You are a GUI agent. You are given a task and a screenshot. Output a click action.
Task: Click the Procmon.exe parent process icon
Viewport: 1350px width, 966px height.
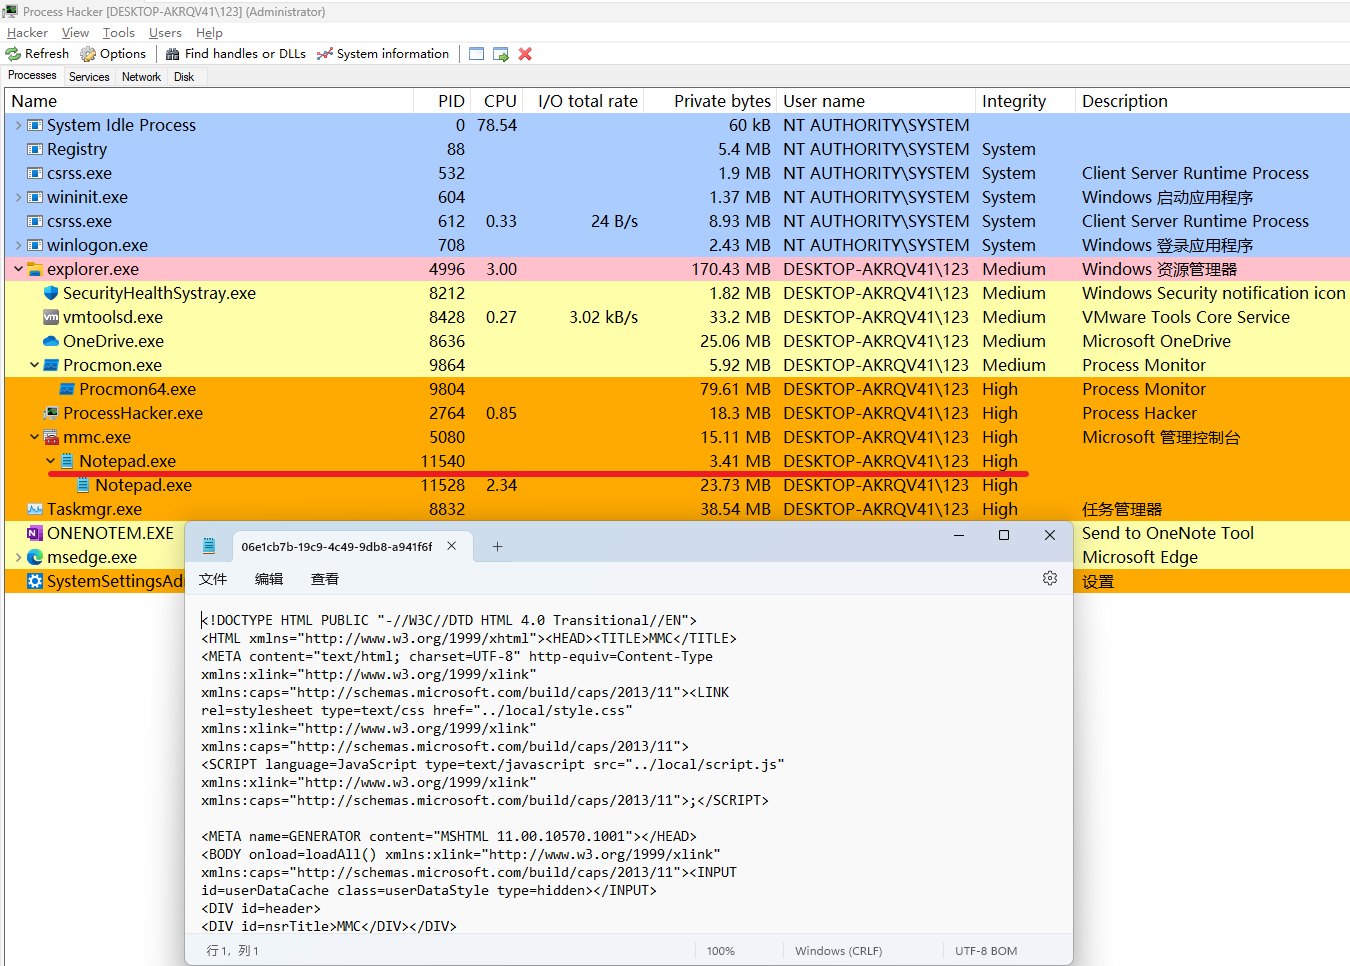pos(51,365)
